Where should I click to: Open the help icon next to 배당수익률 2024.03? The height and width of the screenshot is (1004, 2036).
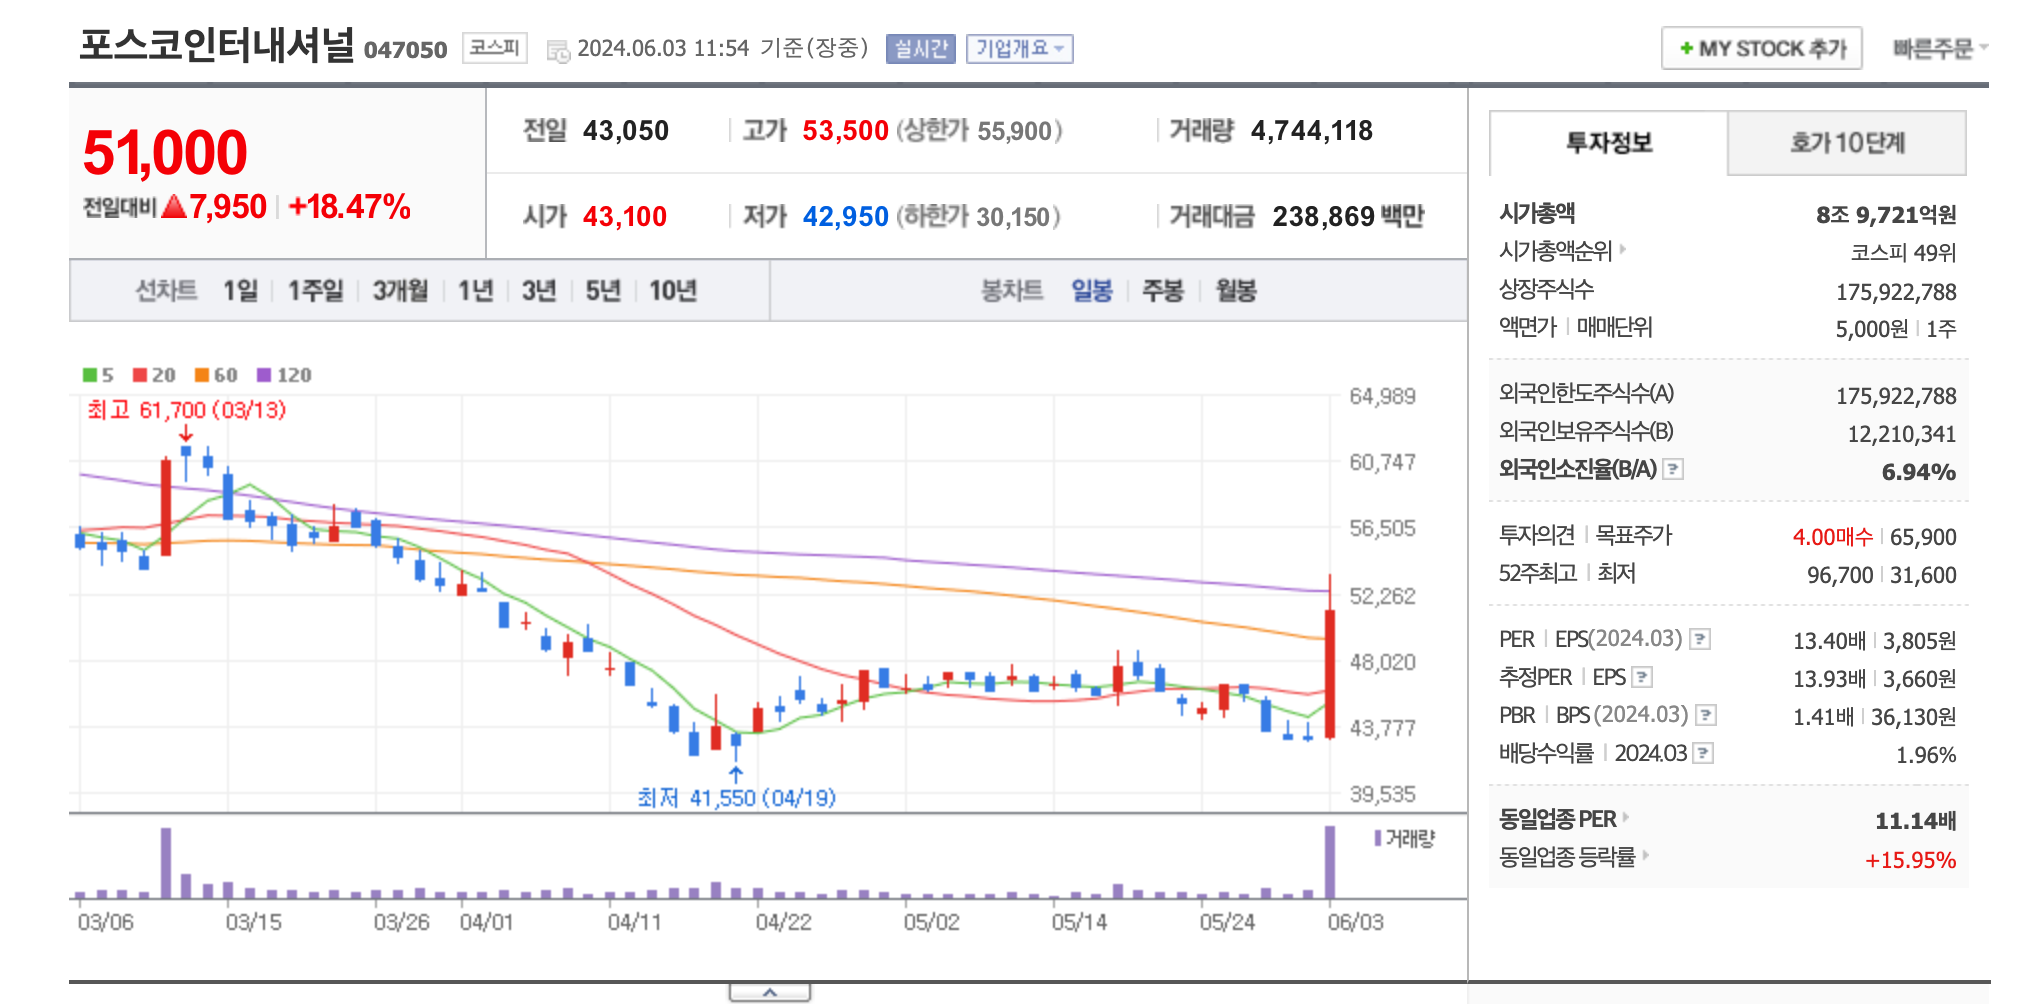pos(1704,753)
